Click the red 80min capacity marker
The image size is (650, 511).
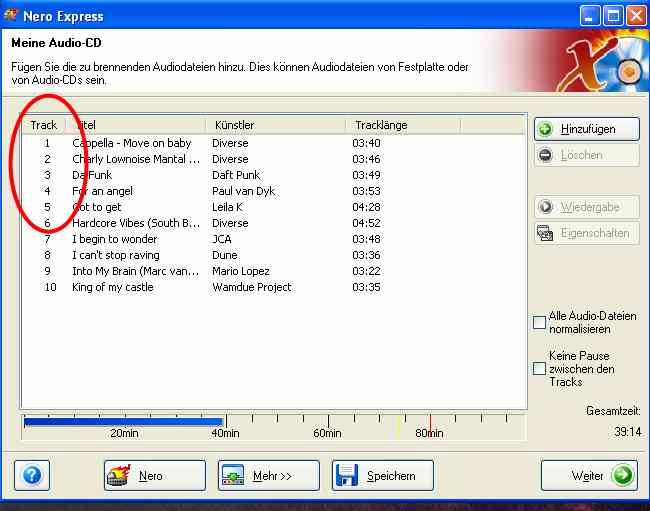point(430,425)
